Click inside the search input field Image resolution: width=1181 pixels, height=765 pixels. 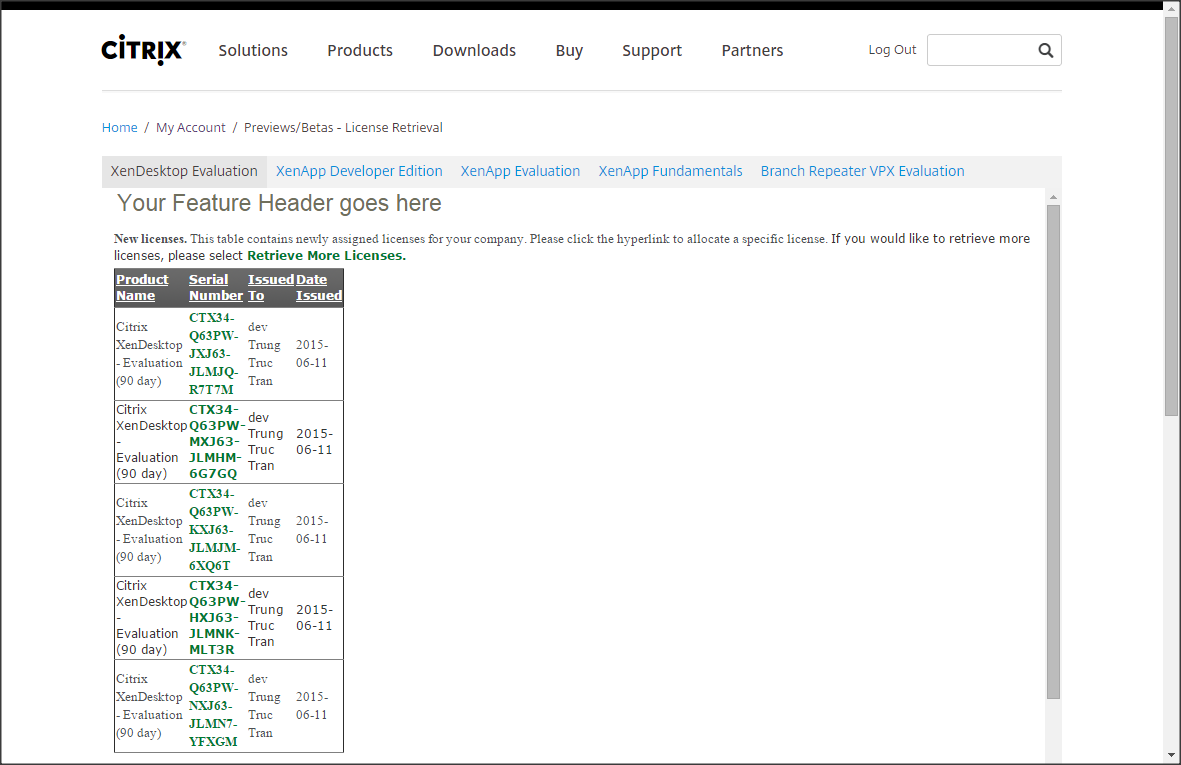[980, 50]
